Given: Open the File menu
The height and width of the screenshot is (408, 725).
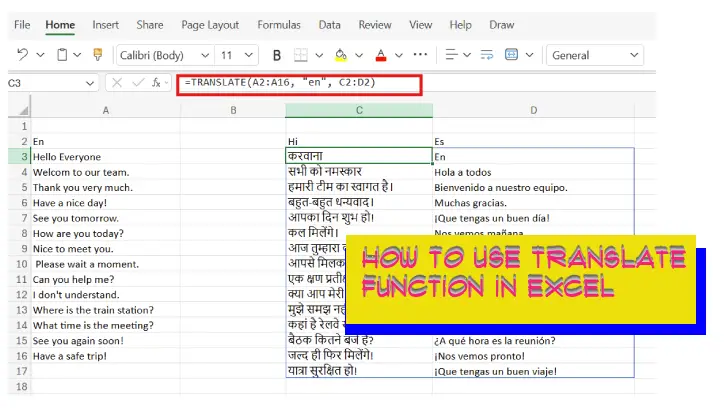Looking at the screenshot, I should (x=22, y=25).
